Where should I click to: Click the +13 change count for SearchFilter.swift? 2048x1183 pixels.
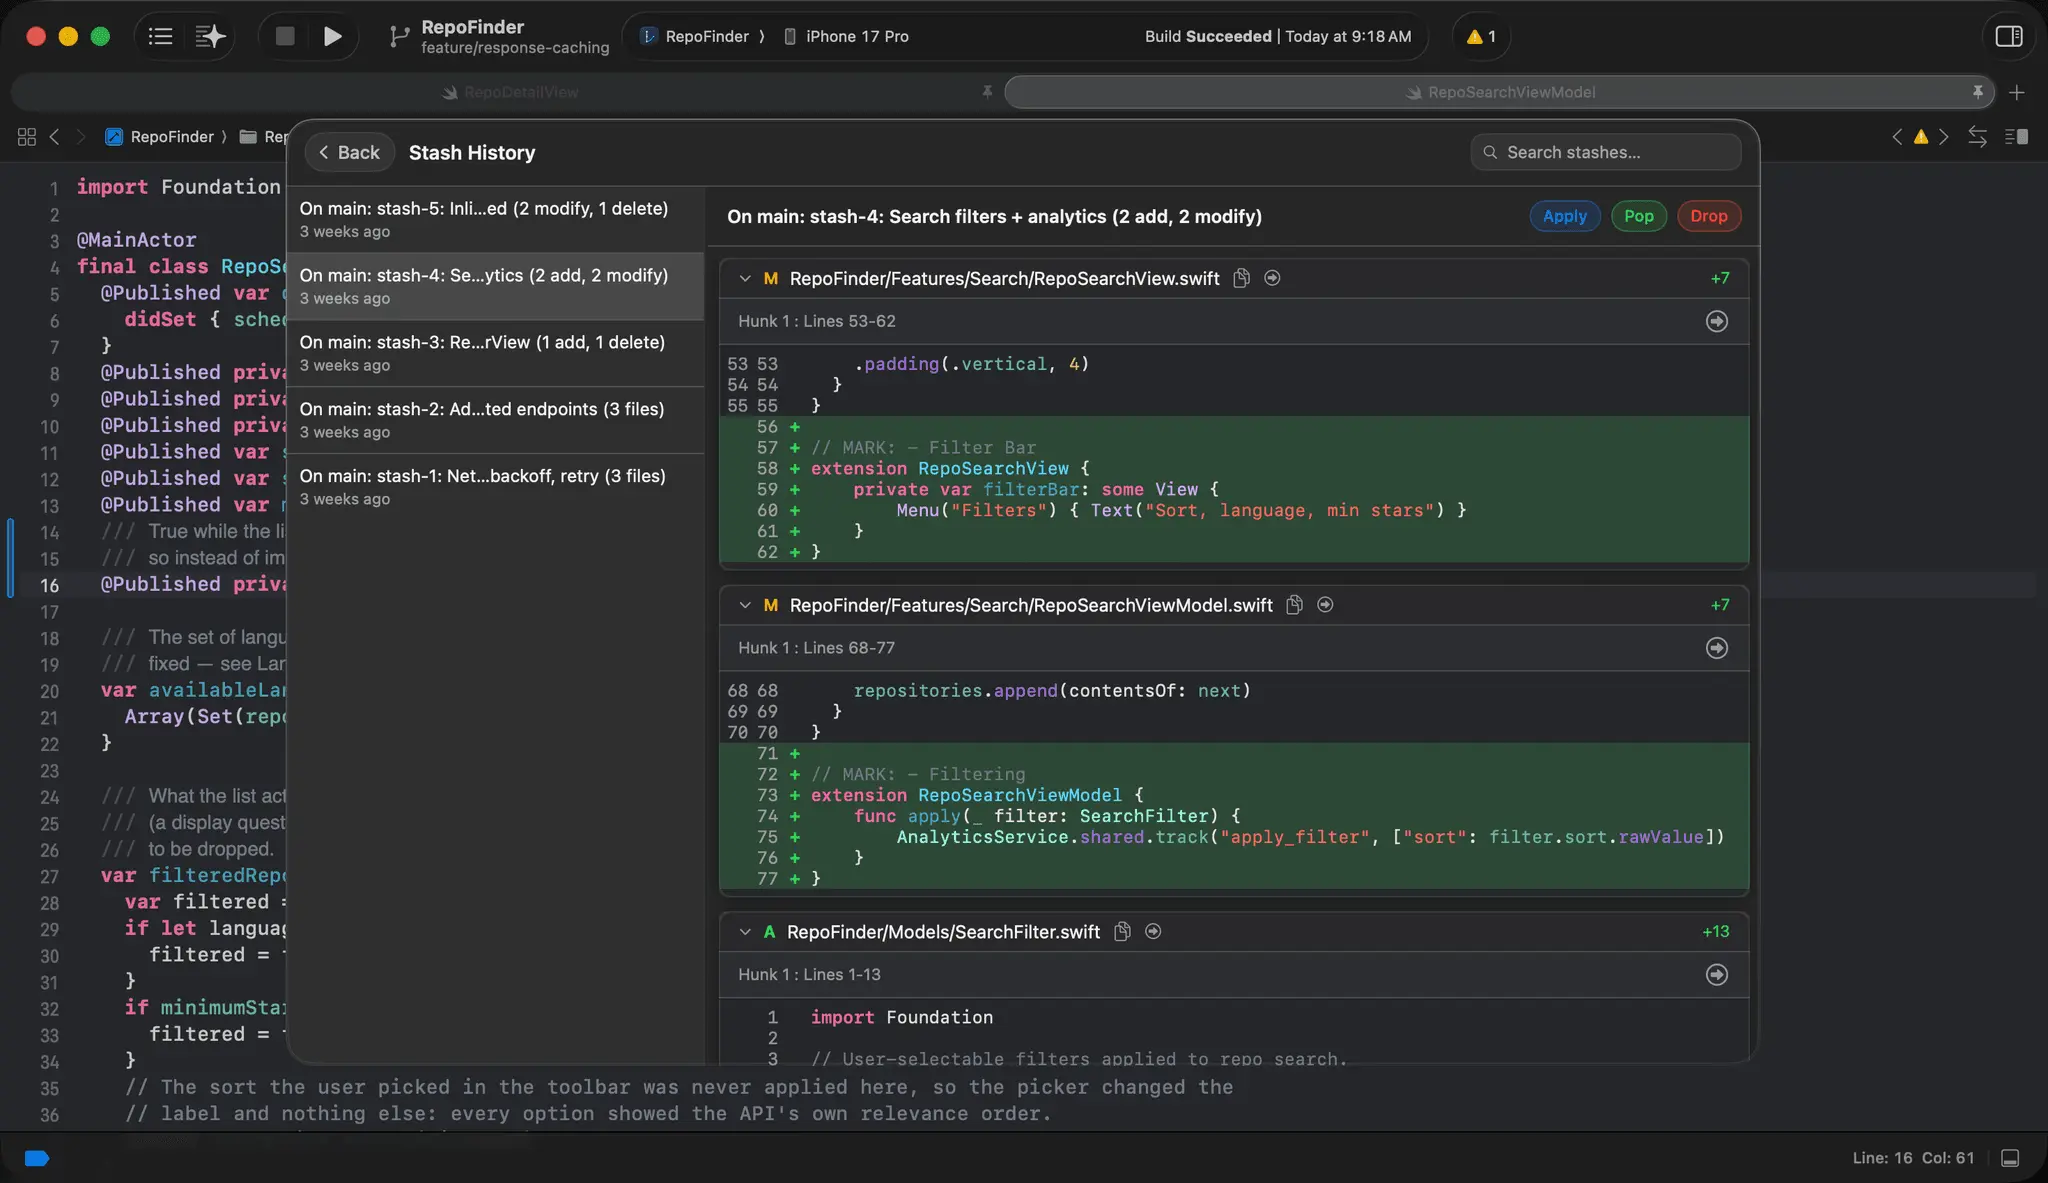[1715, 932]
